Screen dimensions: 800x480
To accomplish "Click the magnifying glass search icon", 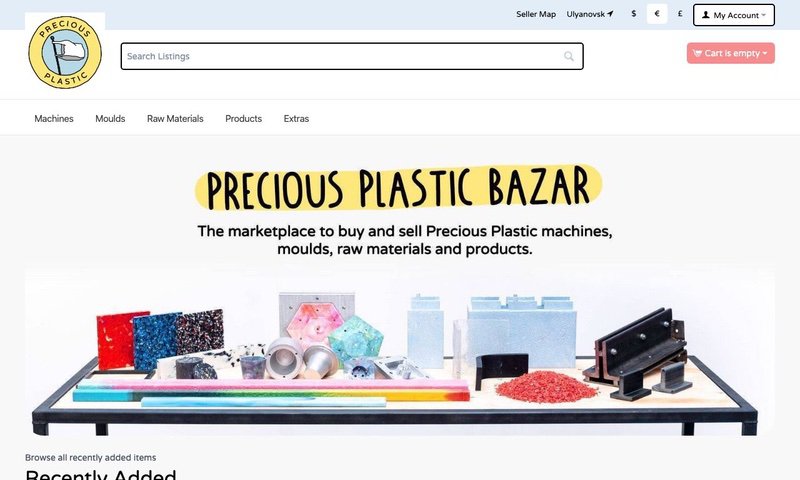I will [569, 56].
